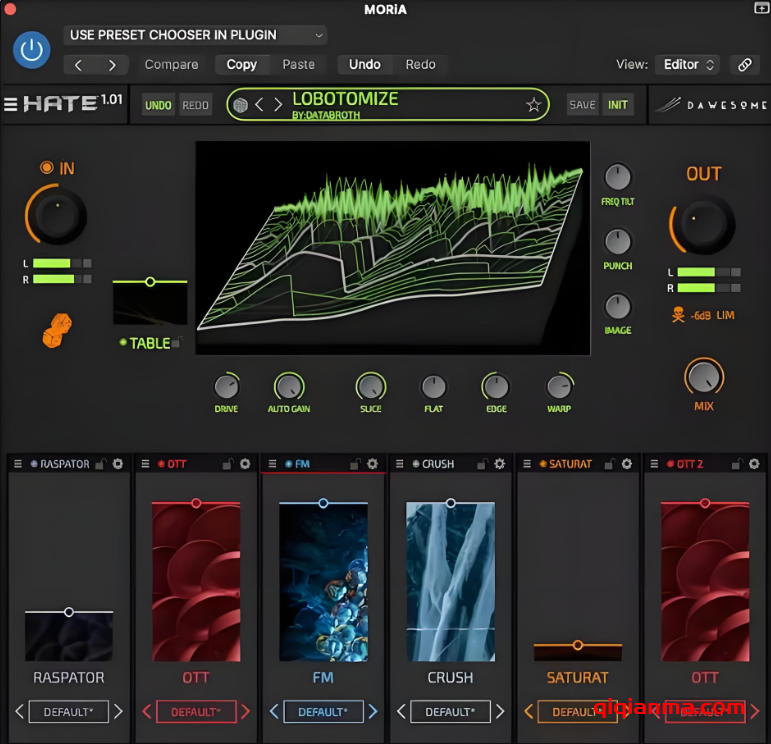Open the preset chooser dropdown
This screenshot has width=771, height=744.
pyautogui.click(x=195, y=35)
